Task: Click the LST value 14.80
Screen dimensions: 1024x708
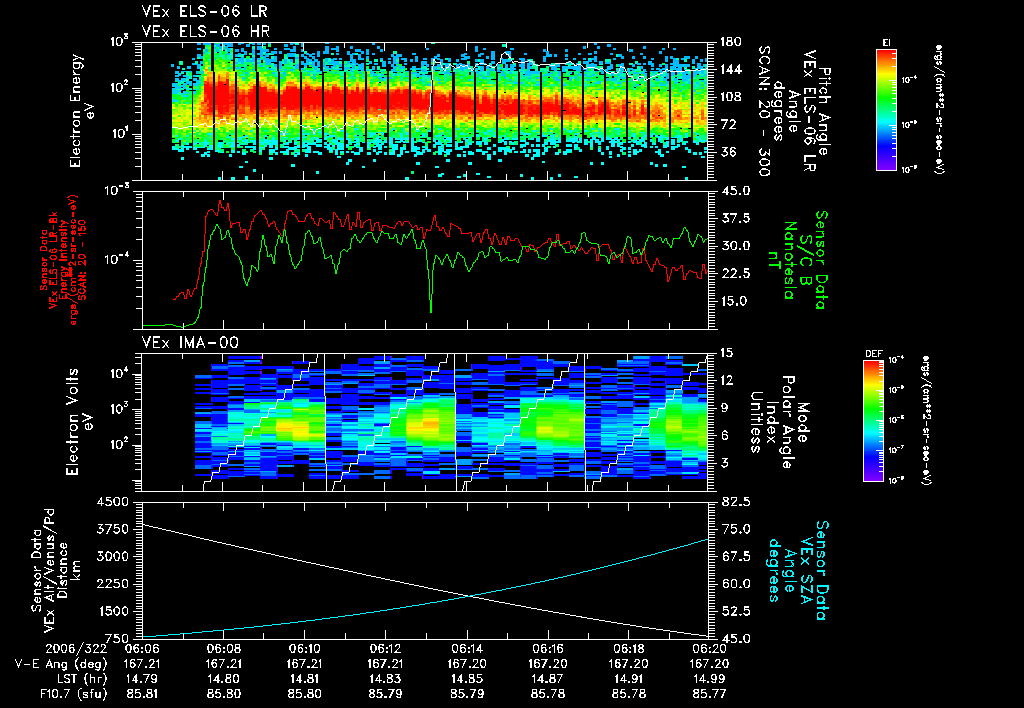Action: [x=223, y=679]
